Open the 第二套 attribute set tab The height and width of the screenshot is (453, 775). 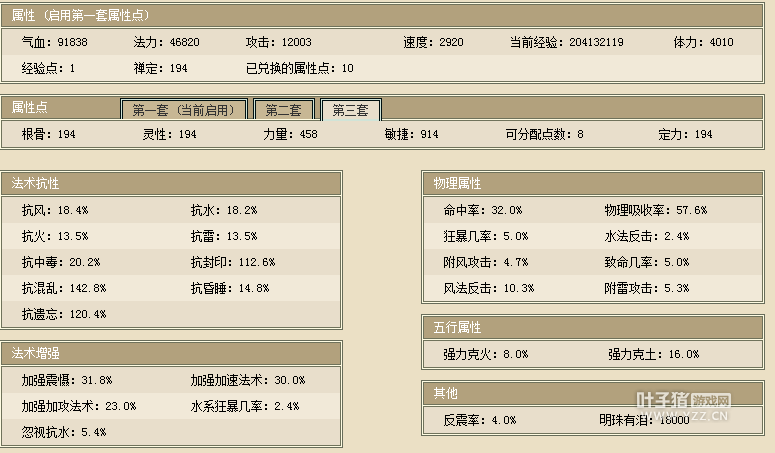[x=283, y=110]
